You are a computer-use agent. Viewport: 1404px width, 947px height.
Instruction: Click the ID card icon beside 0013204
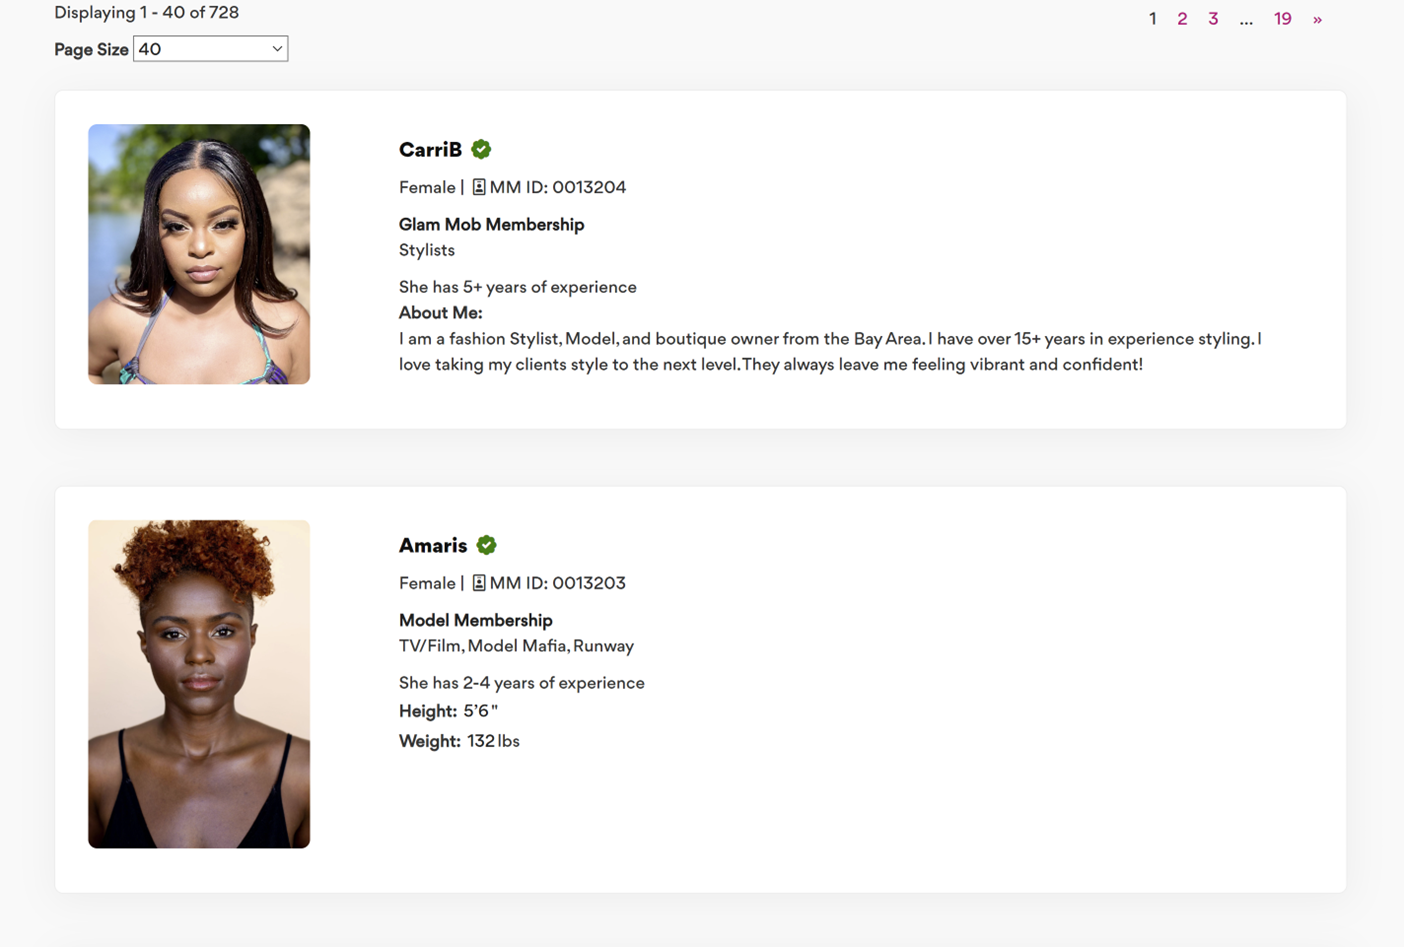click(479, 187)
